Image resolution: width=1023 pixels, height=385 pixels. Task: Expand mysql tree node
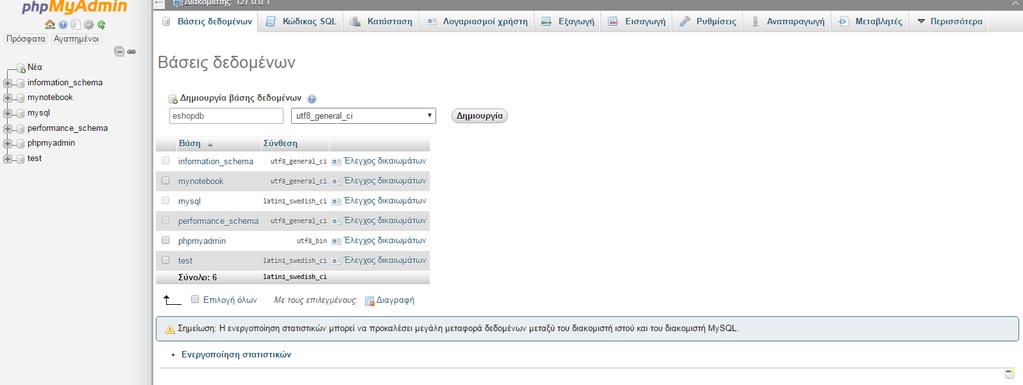pos(8,114)
